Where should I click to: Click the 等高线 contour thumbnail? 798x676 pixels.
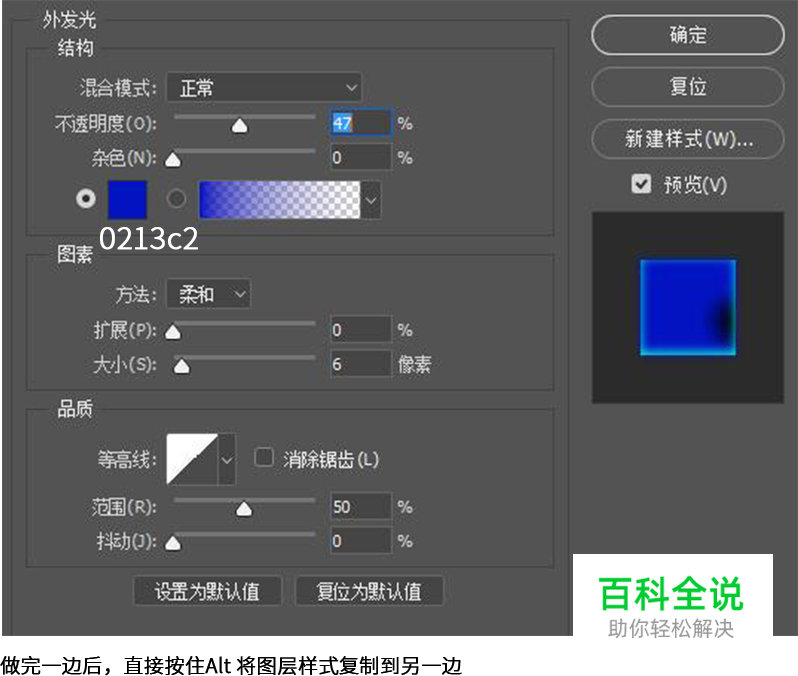point(191,459)
